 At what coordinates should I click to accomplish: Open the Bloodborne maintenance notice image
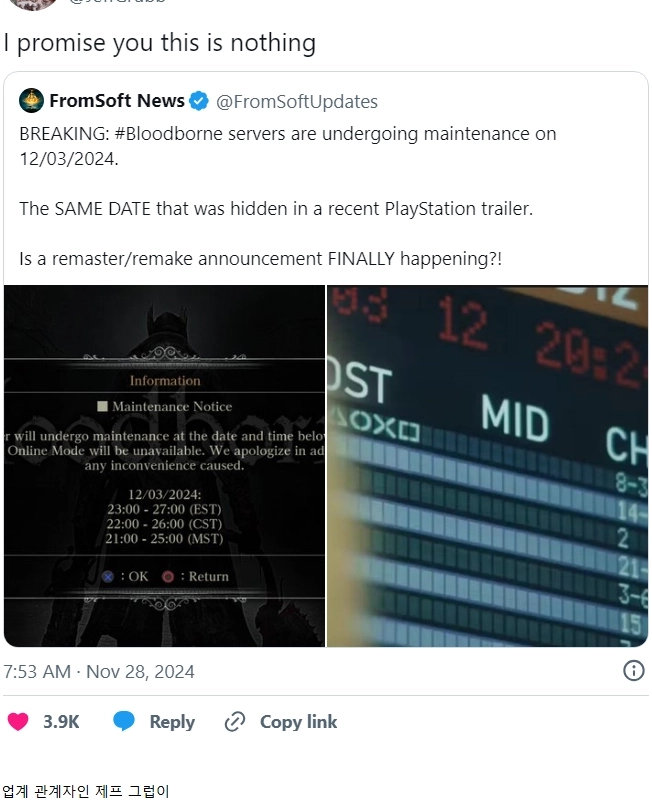click(x=164, y=466)
